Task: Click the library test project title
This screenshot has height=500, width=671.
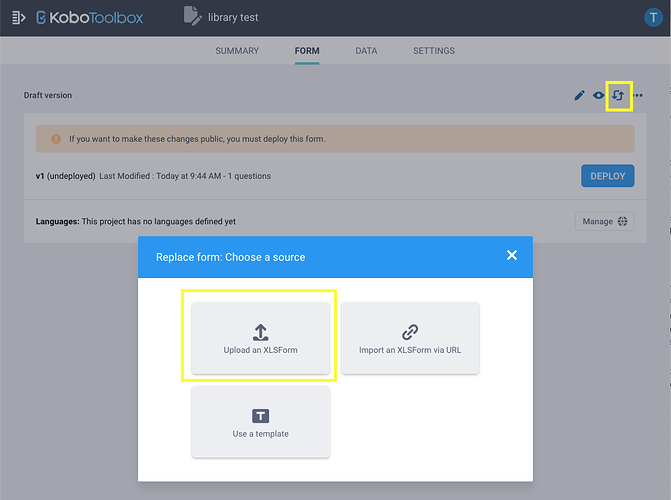Action: 233,18
